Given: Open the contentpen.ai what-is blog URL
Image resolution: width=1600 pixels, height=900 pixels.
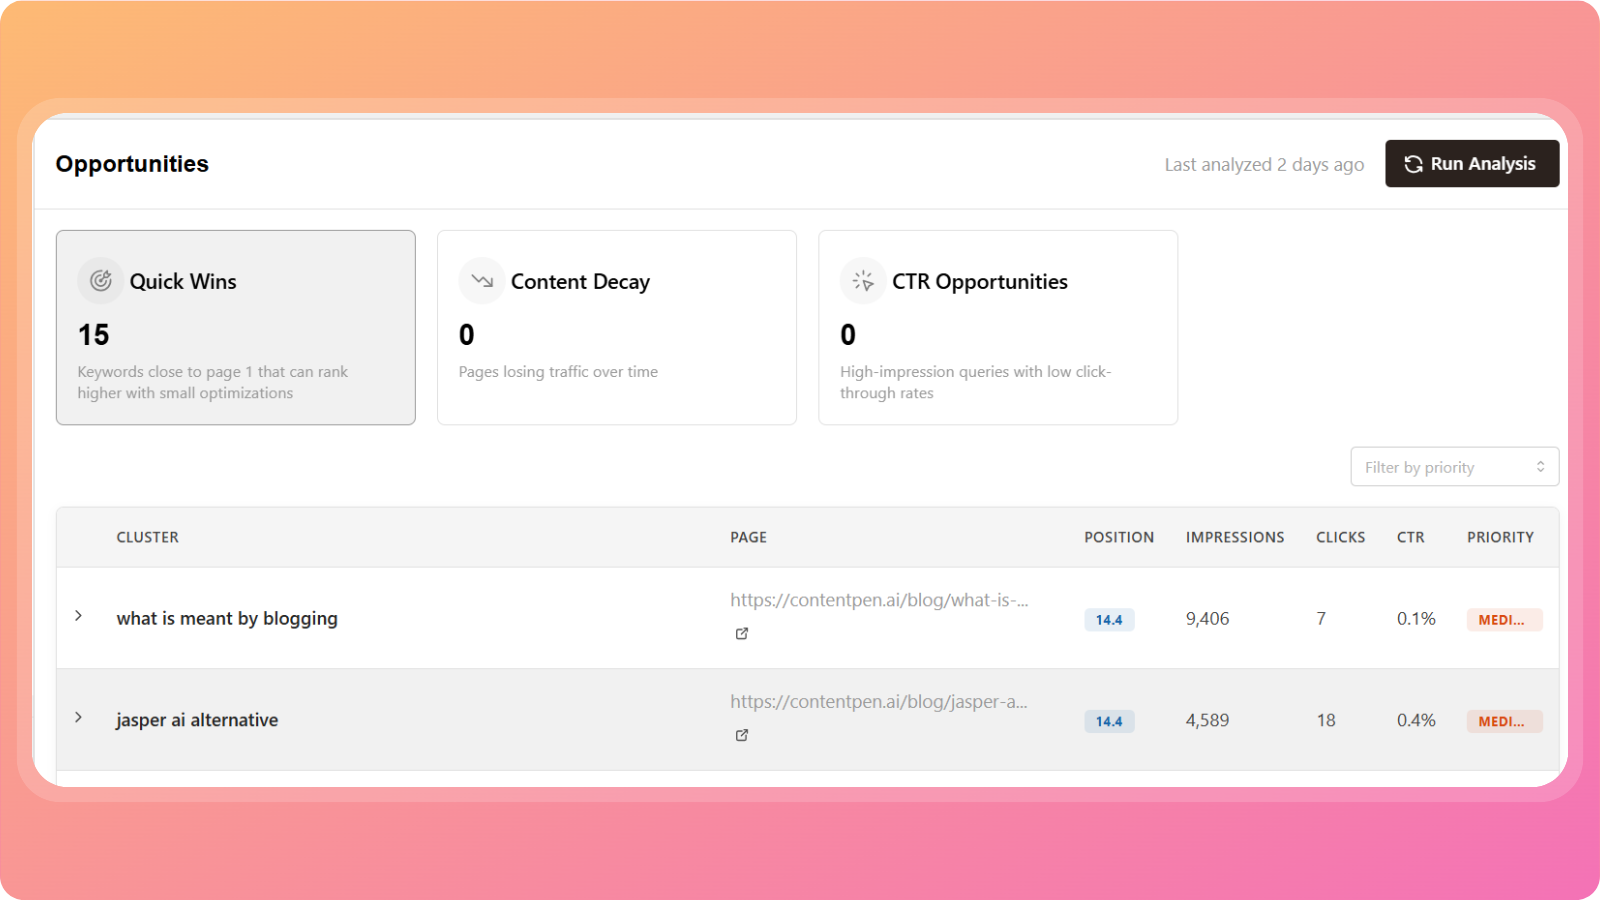Looking at the screenshot, I should pos(878,600).
